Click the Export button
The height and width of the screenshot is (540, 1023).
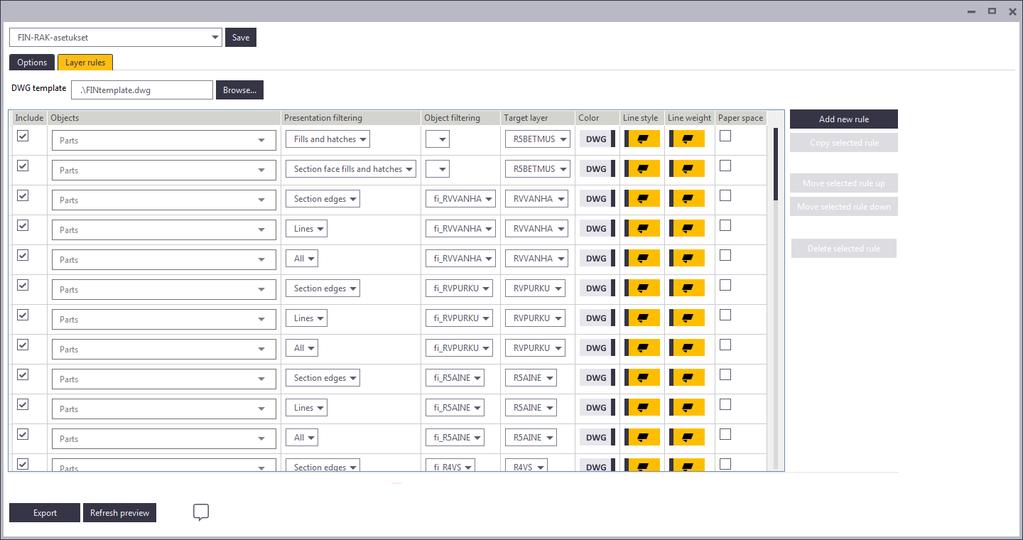(44, 513)
